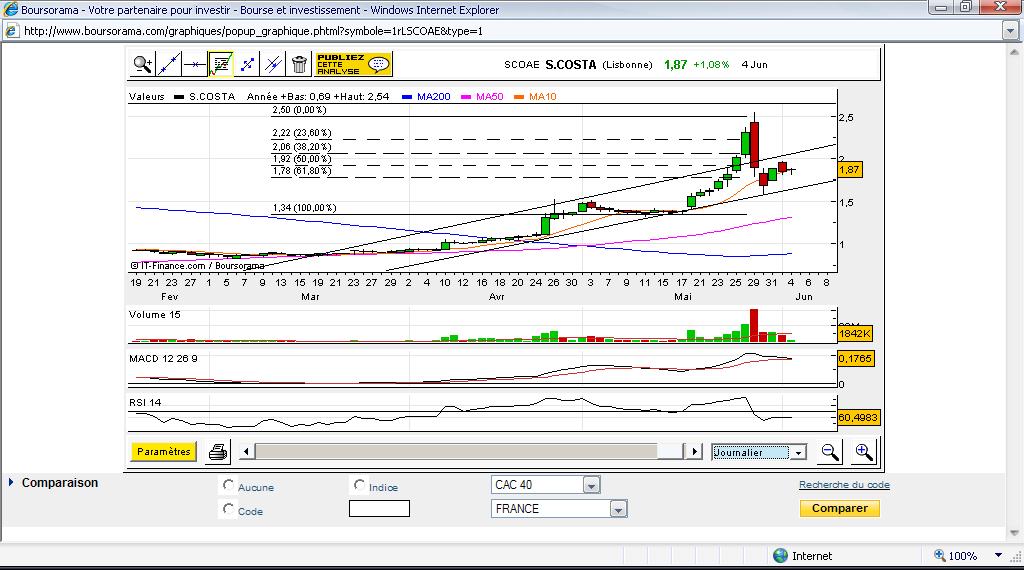This screenshot has height=570, width=1024.
Task: Click the 1,34 (100,00%) Fibonacci label
Action: [304, 208]
